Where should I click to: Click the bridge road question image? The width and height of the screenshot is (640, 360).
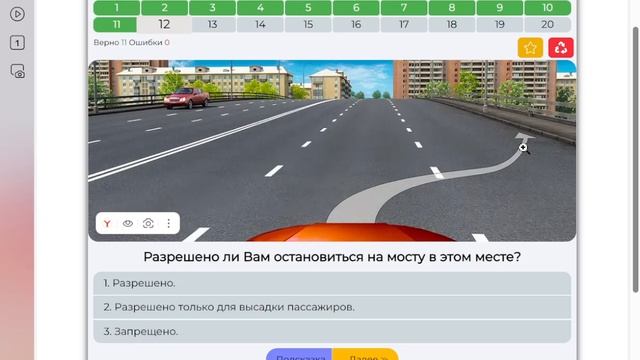point(332,151)
